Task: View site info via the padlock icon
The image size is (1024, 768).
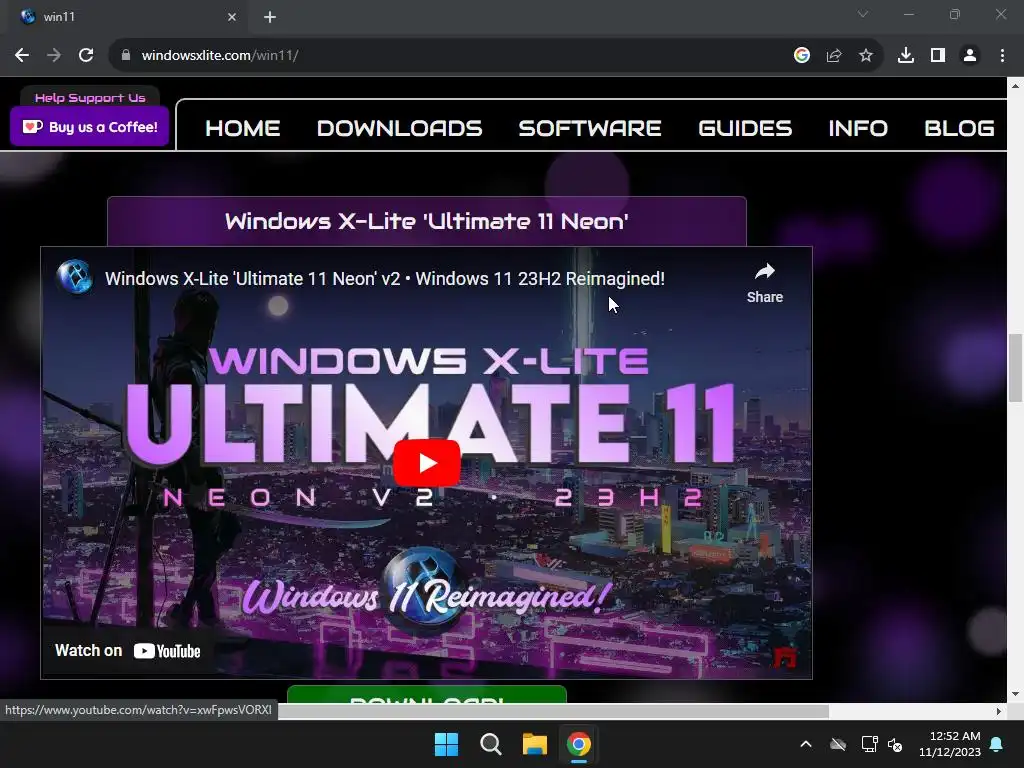Action: 126,56
